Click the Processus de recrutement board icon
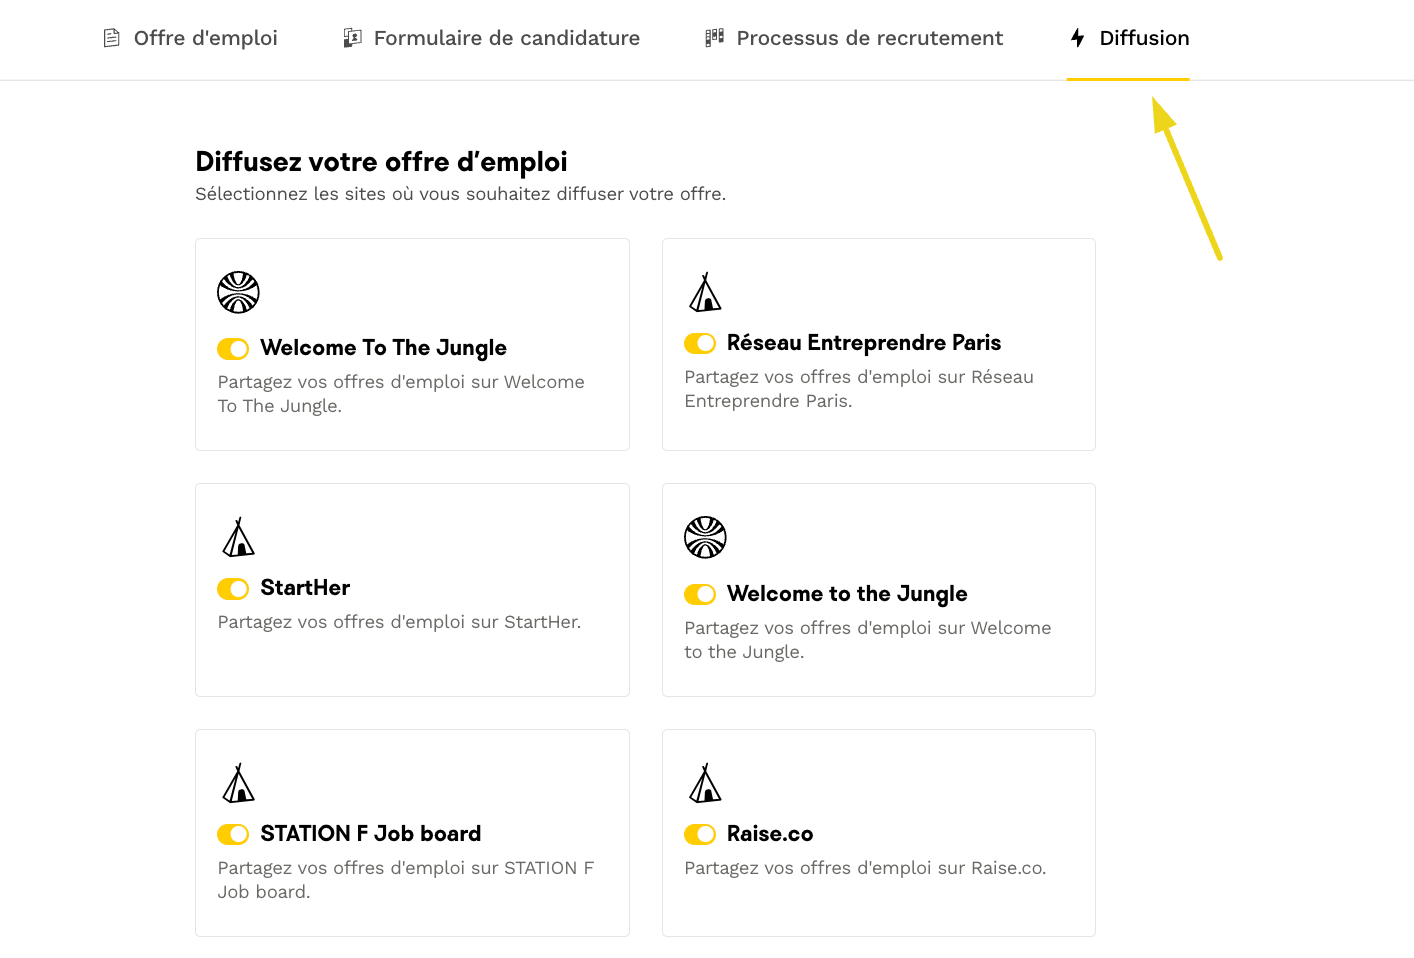 coord(714,38)
